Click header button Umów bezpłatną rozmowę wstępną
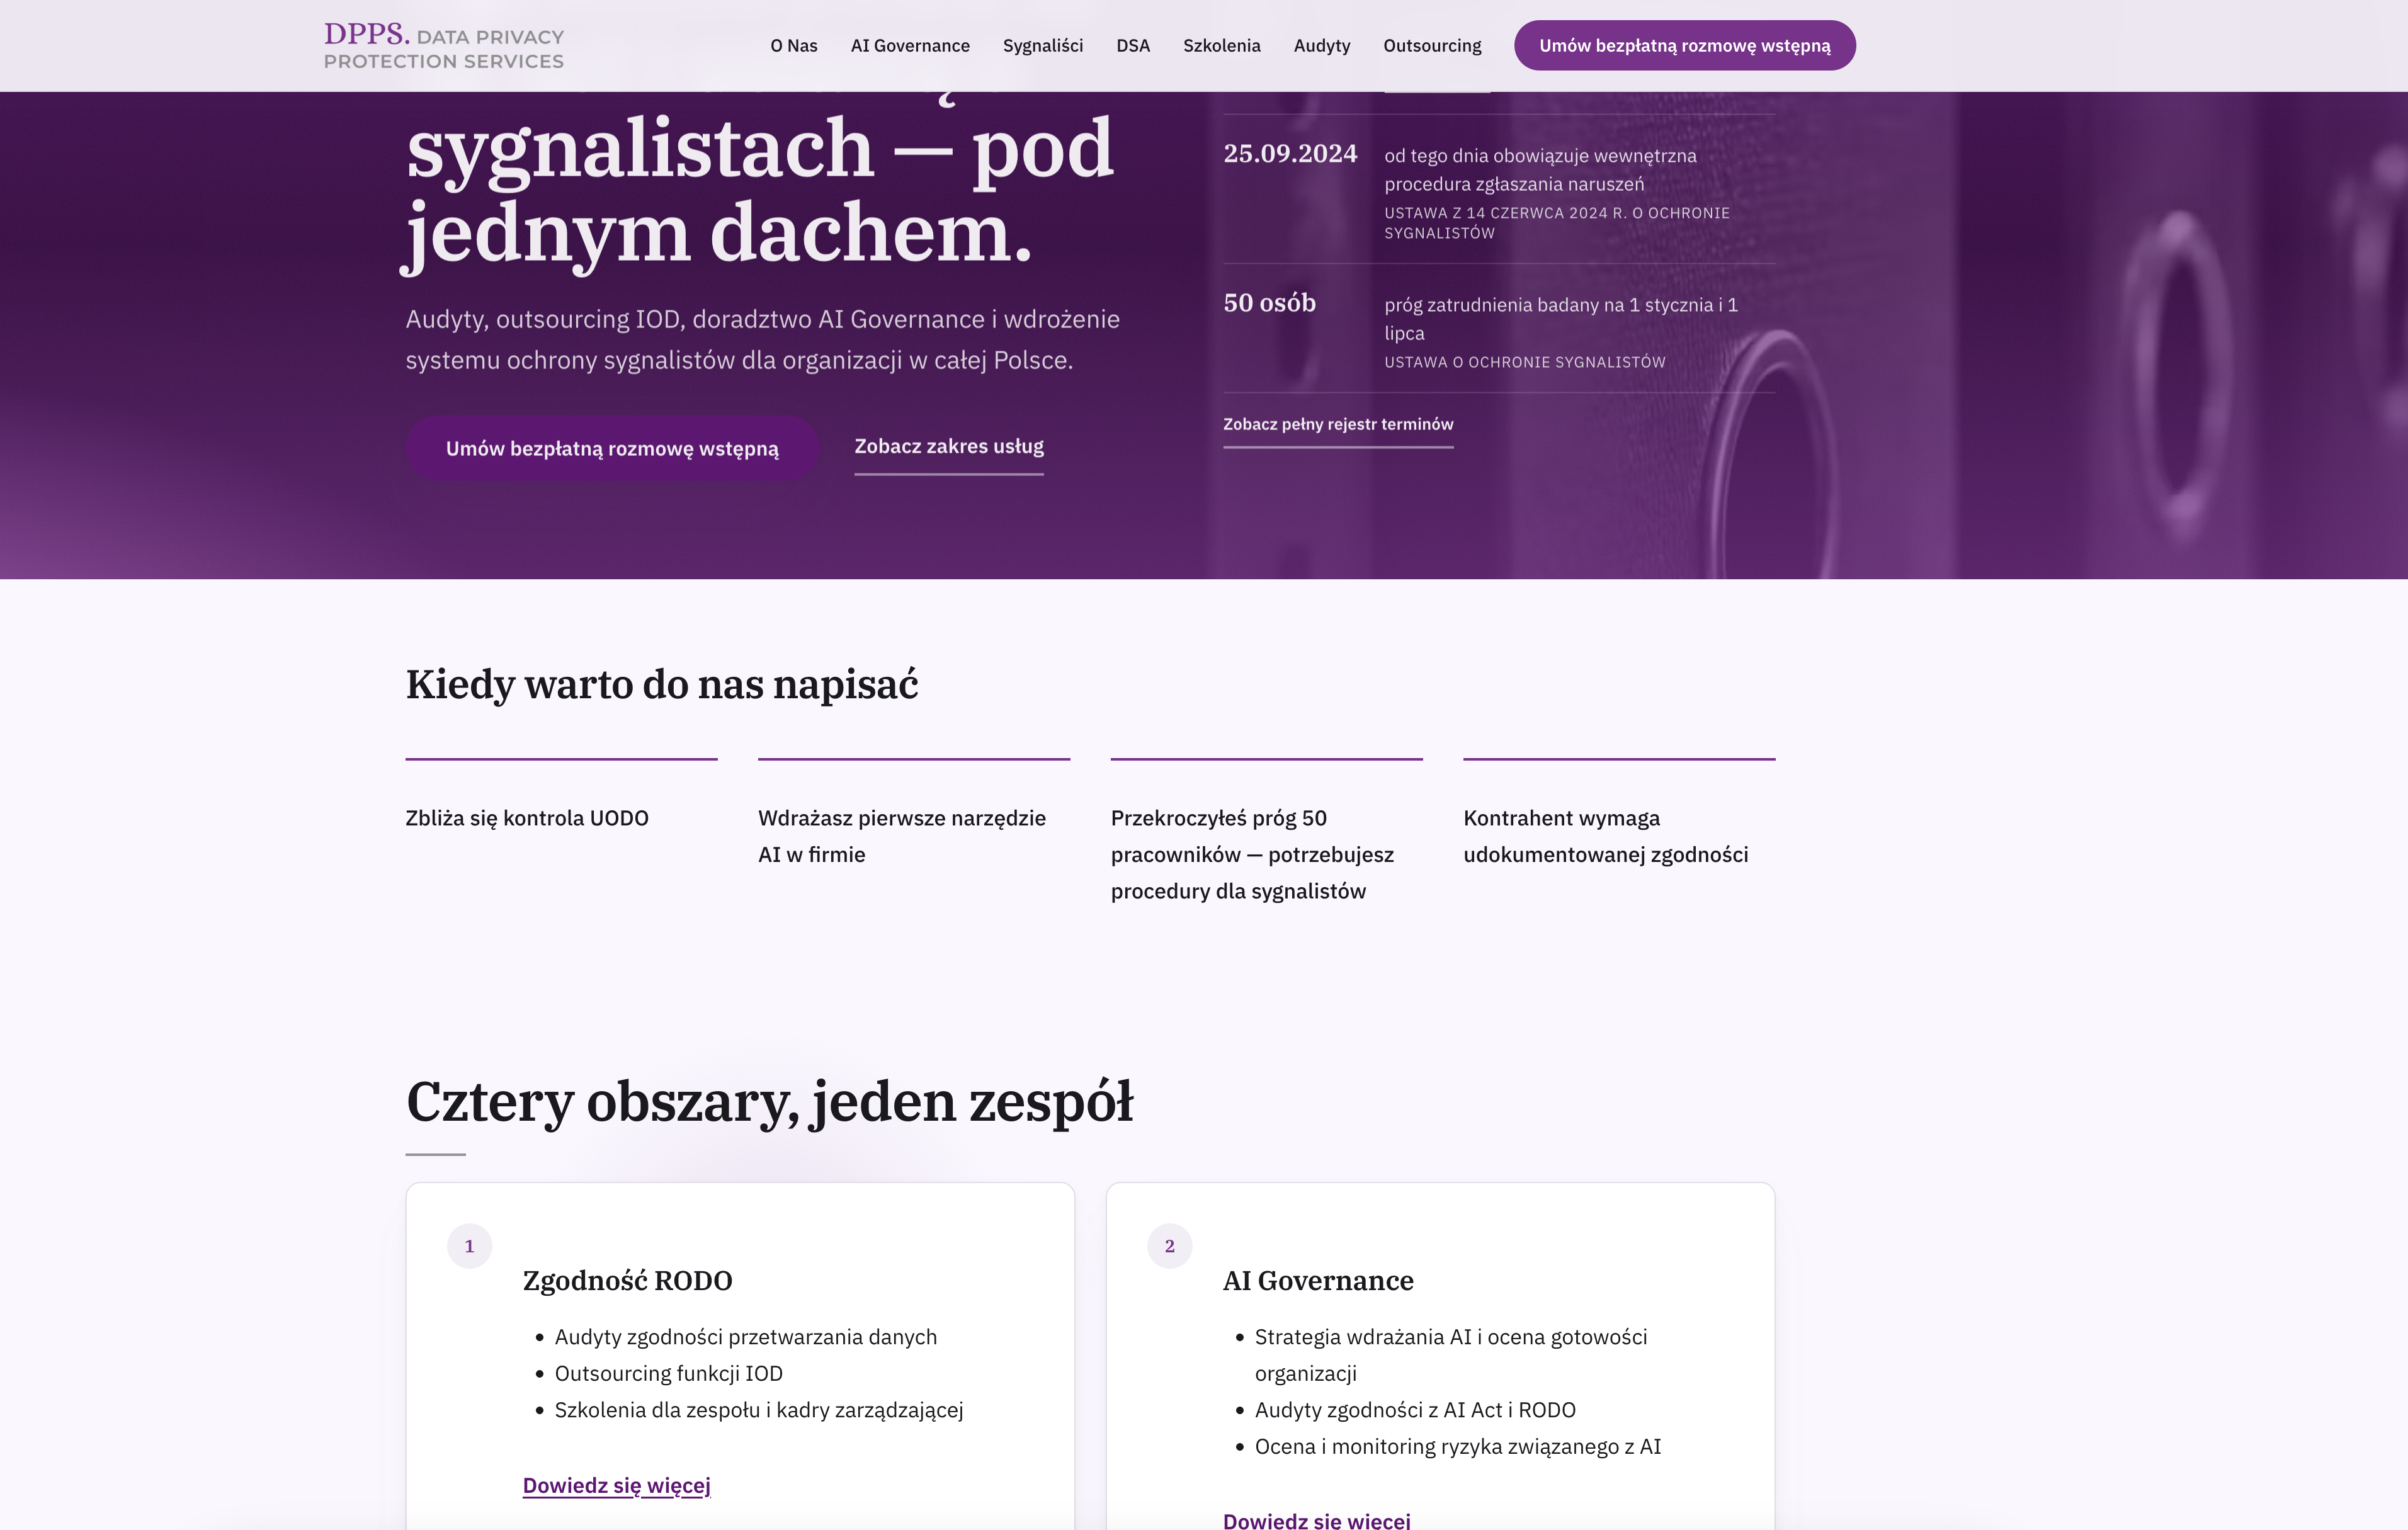 coord(1684,46)
